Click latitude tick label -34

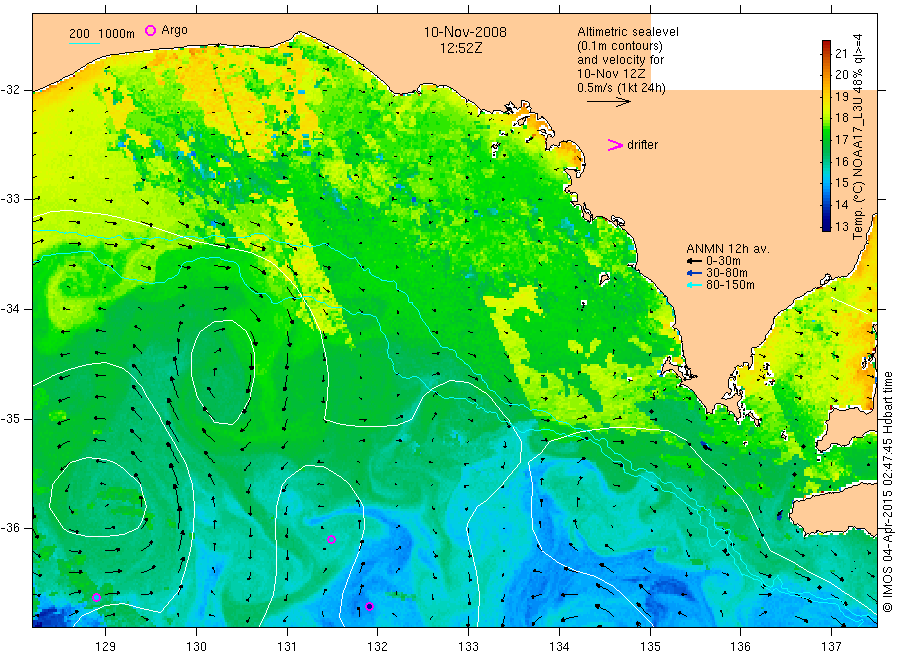11,309
